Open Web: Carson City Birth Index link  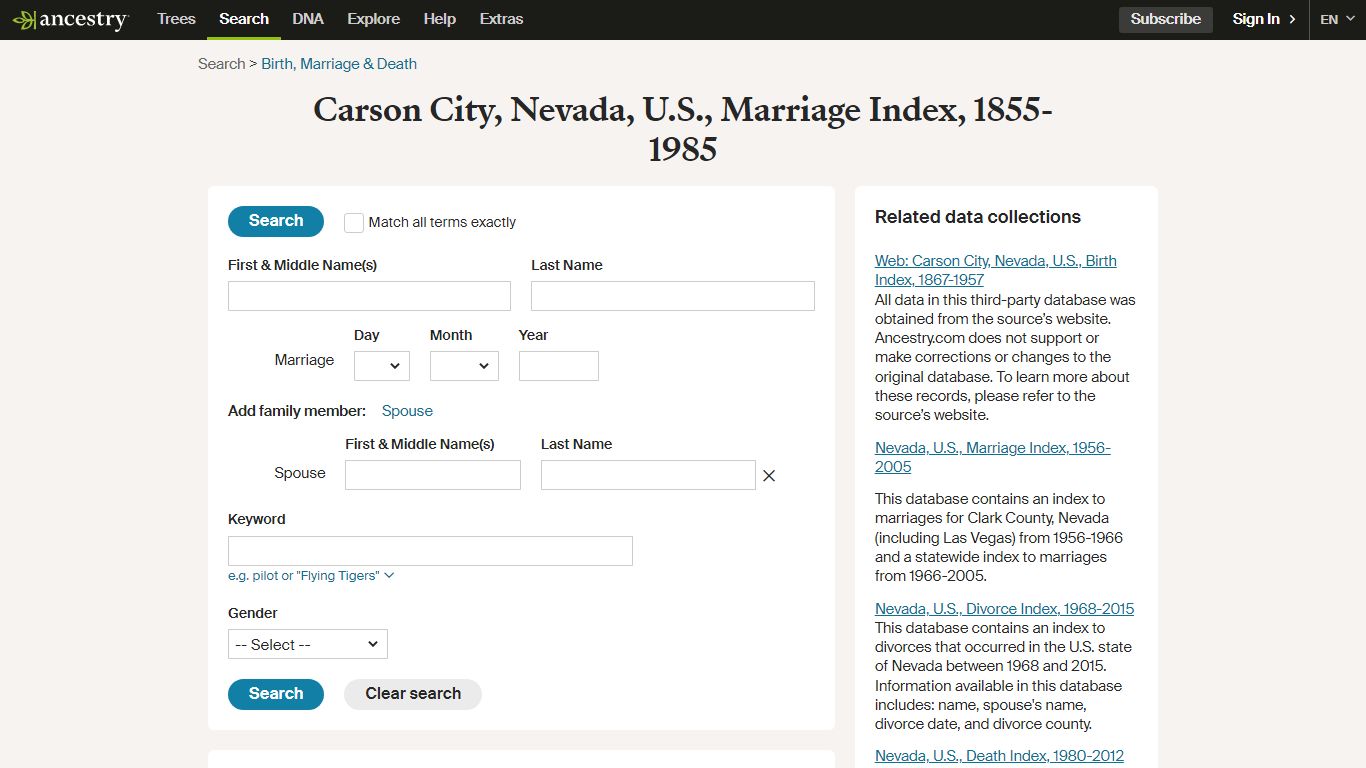point(996,270)
